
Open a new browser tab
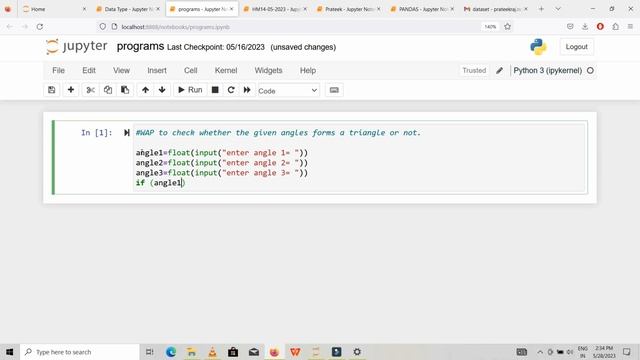(x=541, y=9)
